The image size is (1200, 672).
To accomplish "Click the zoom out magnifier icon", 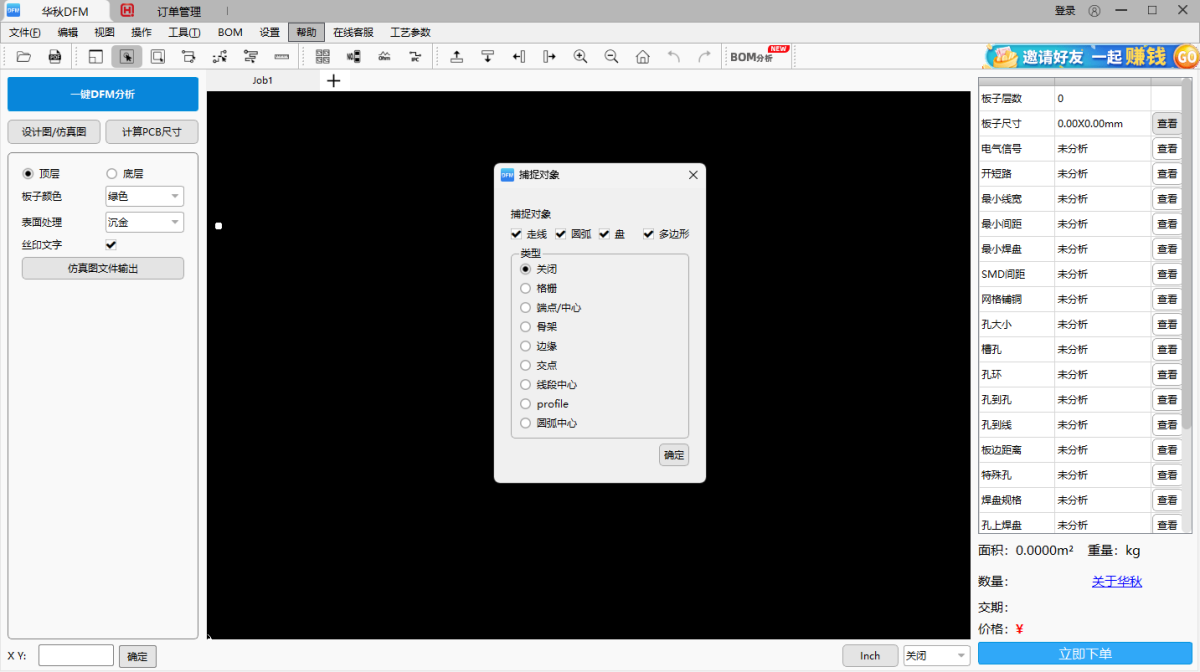I will [x=611, y=57].
